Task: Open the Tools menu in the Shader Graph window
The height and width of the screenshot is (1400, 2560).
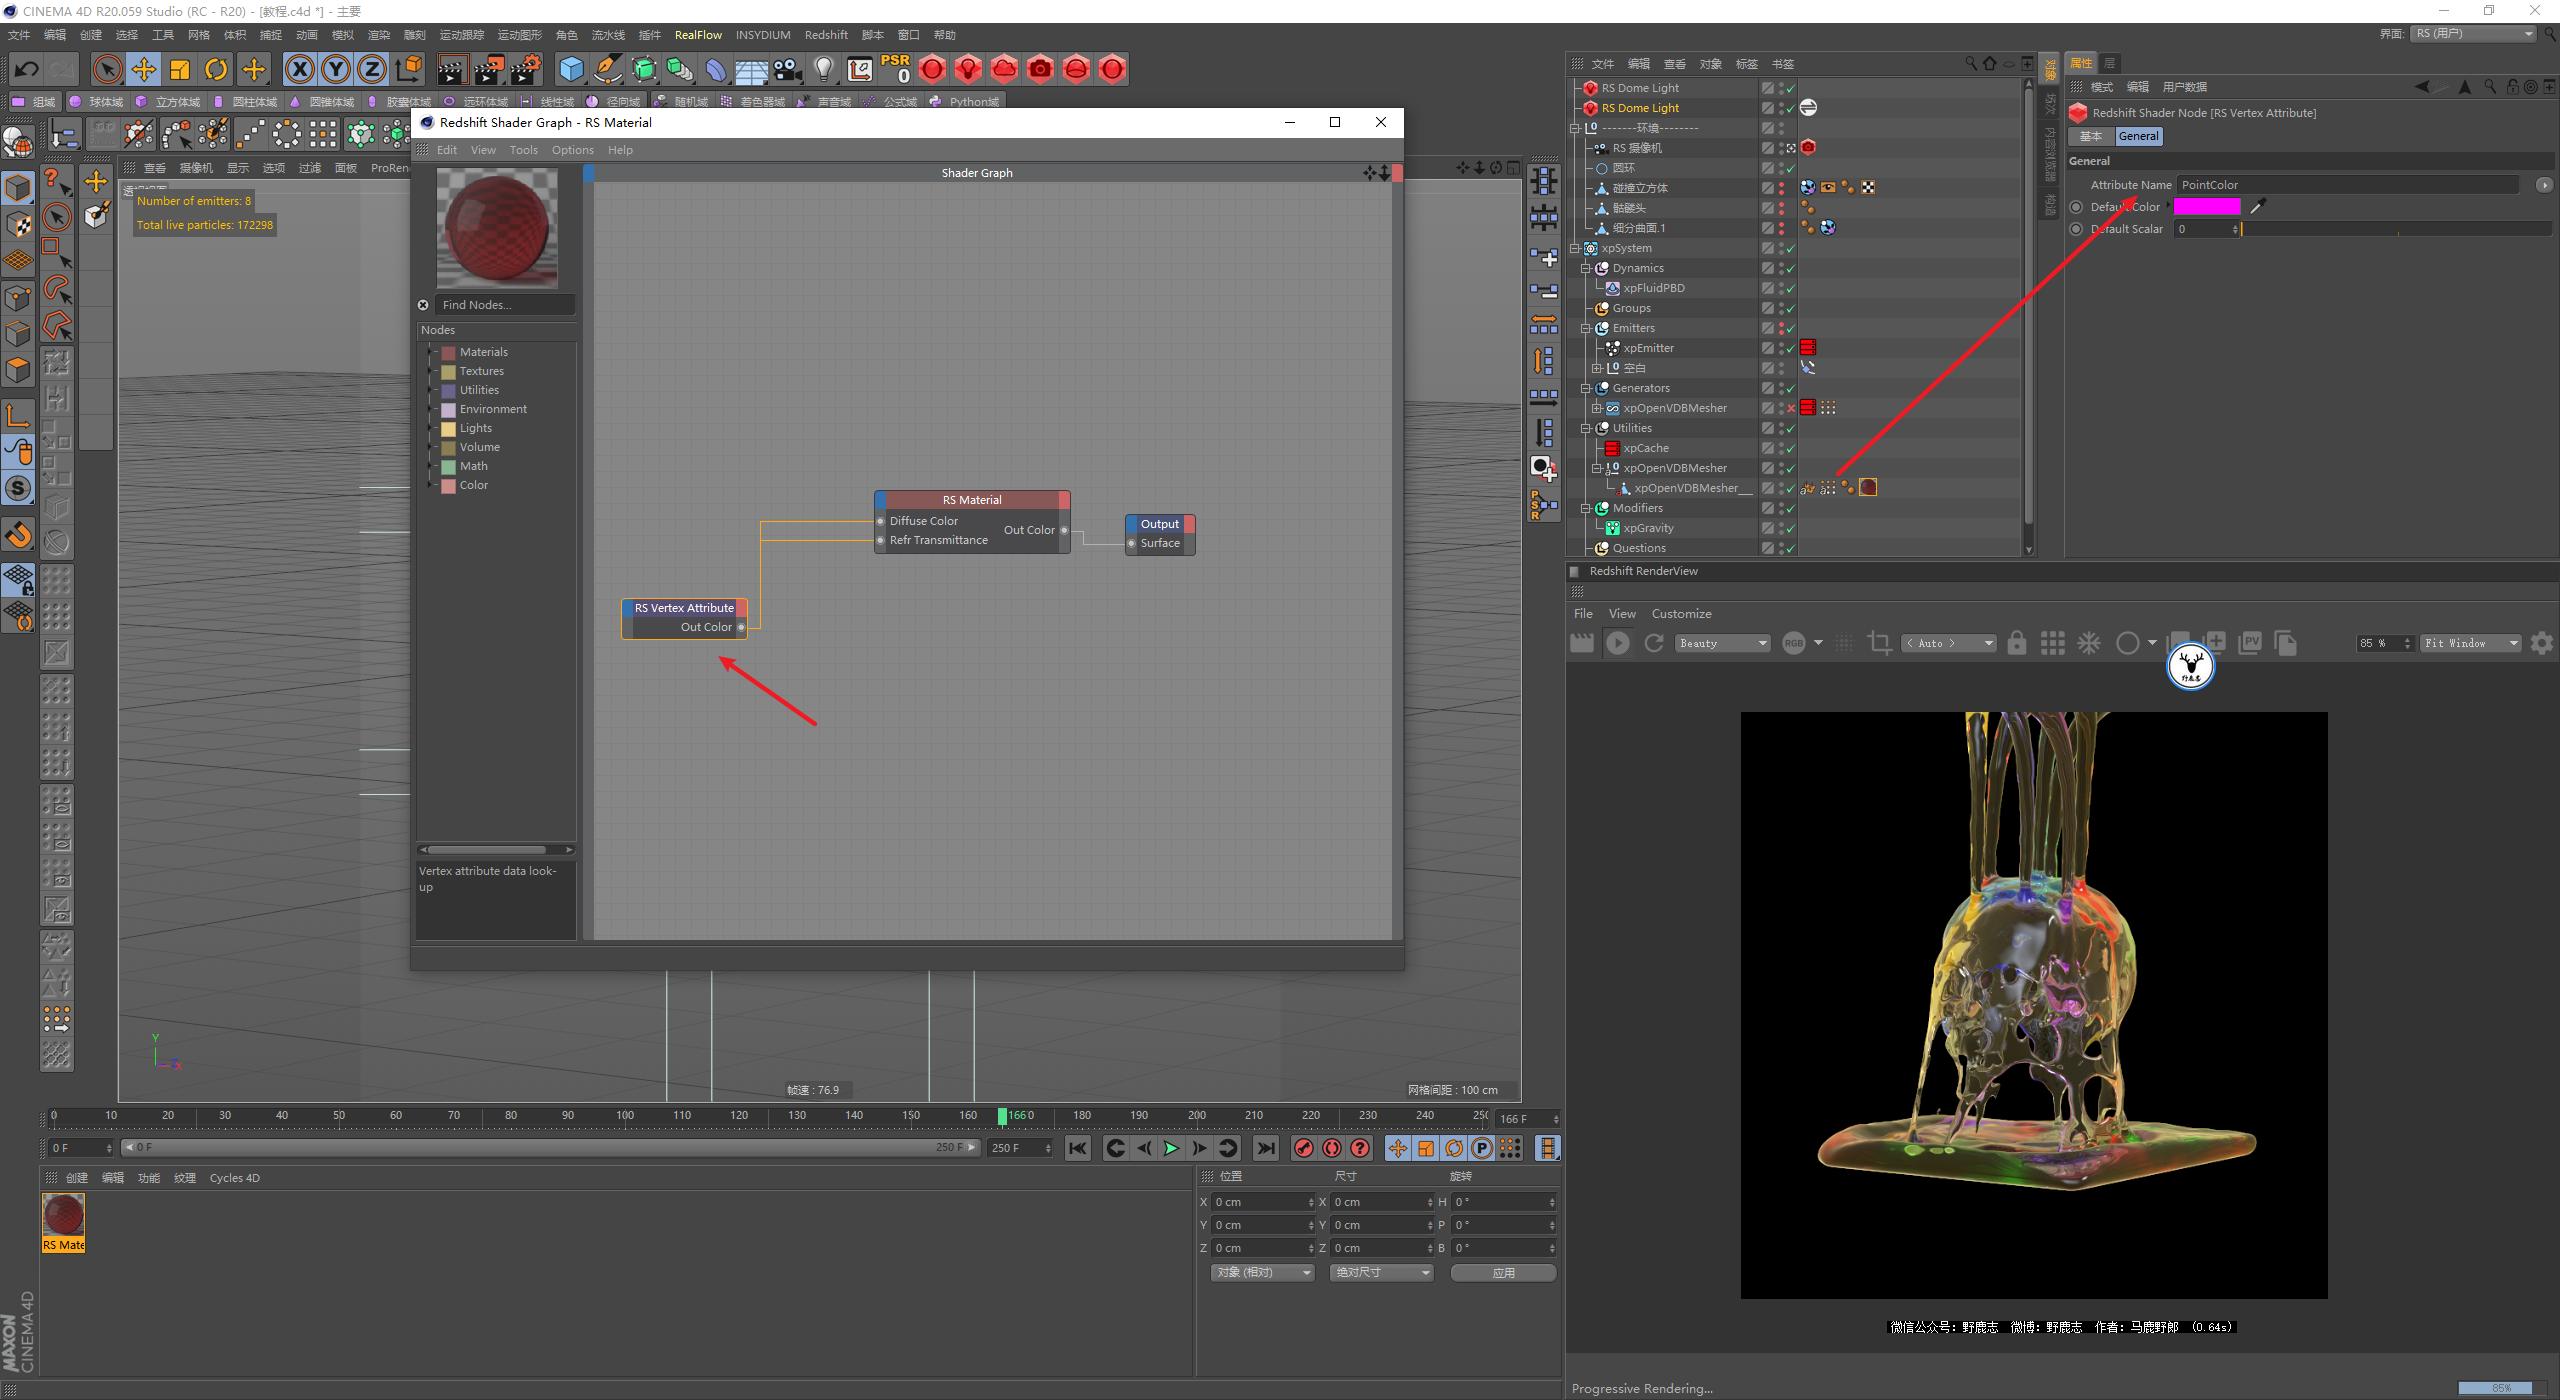Action: point(523,149)
